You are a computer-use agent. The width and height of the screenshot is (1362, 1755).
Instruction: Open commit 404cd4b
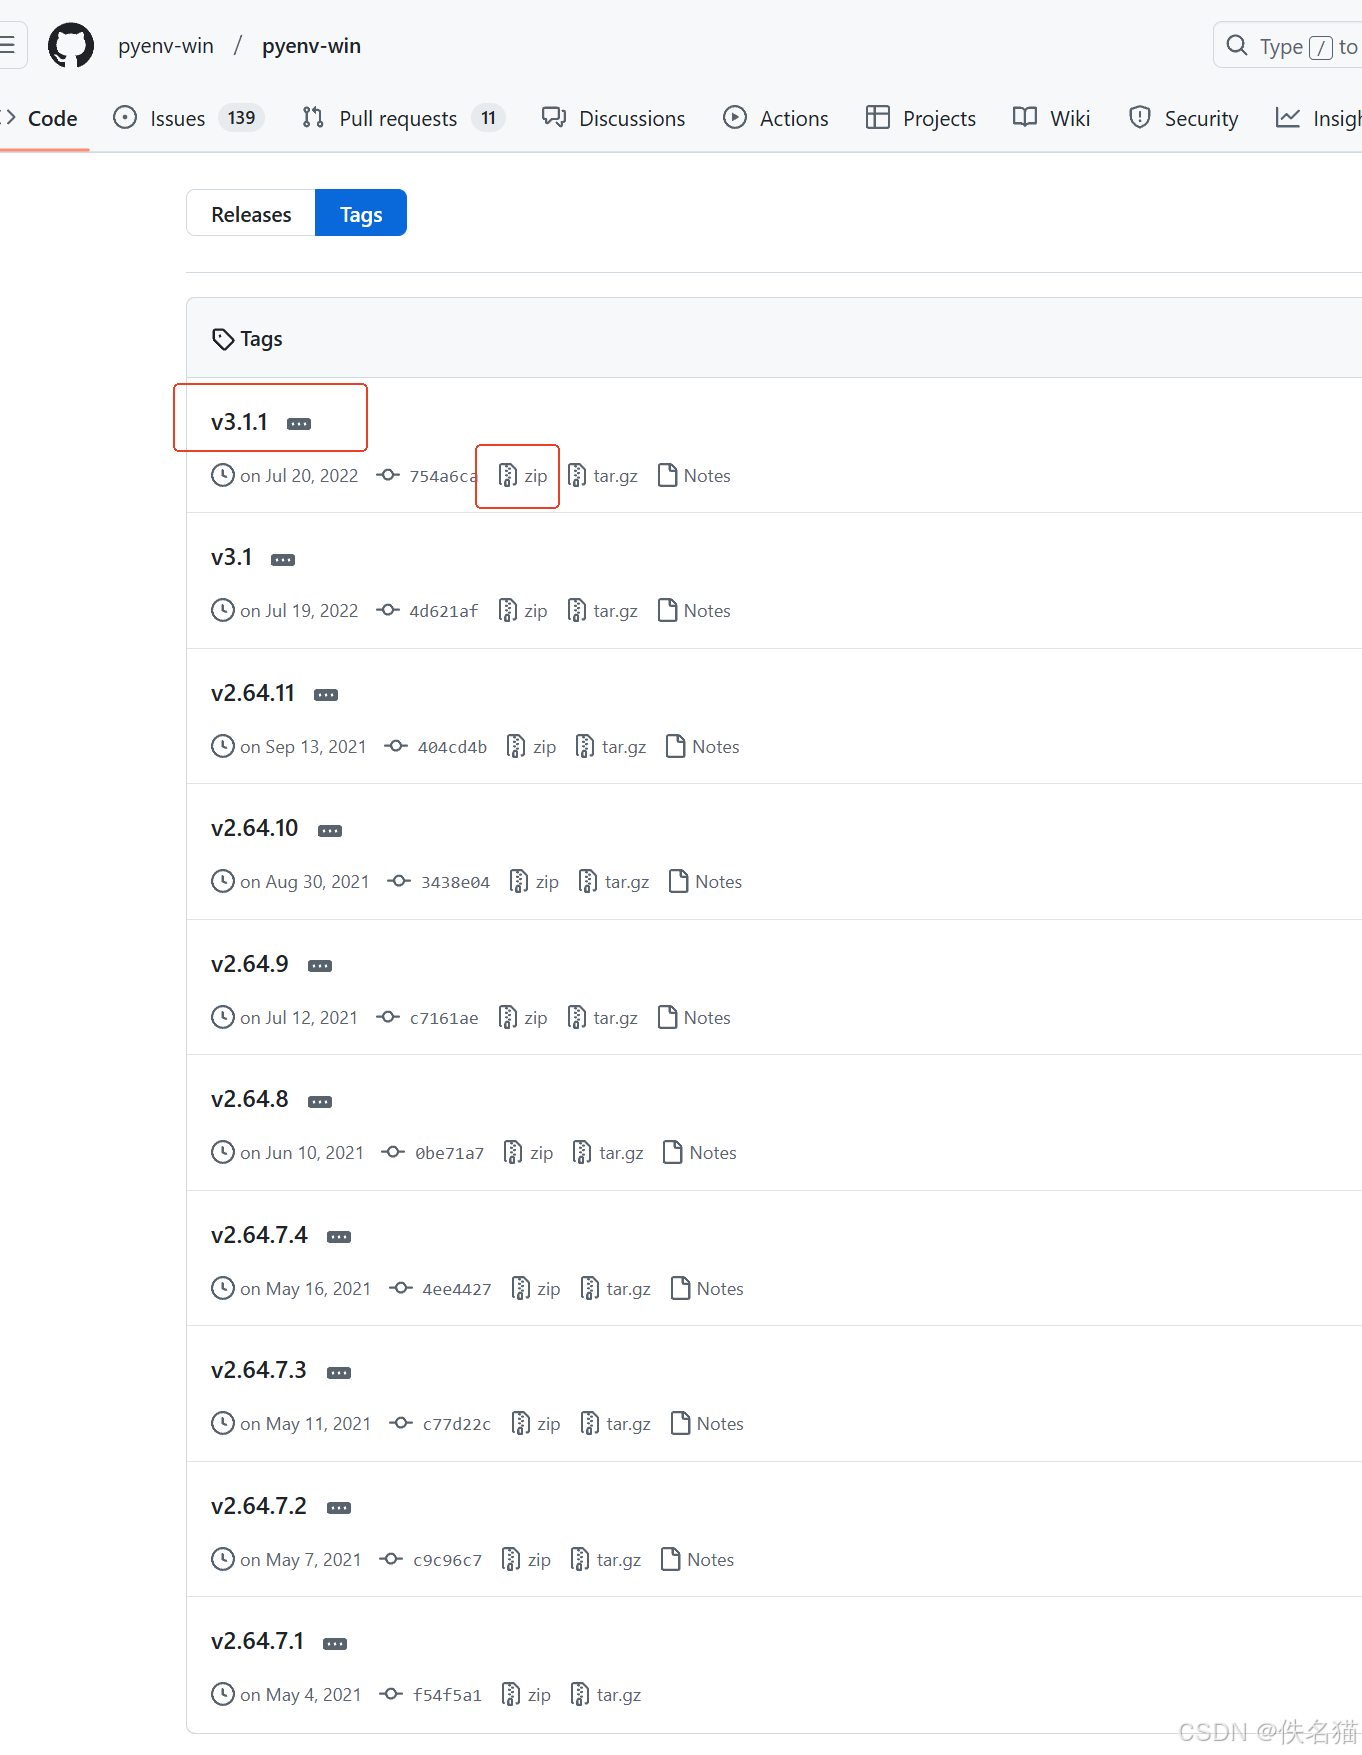(436, 747)
